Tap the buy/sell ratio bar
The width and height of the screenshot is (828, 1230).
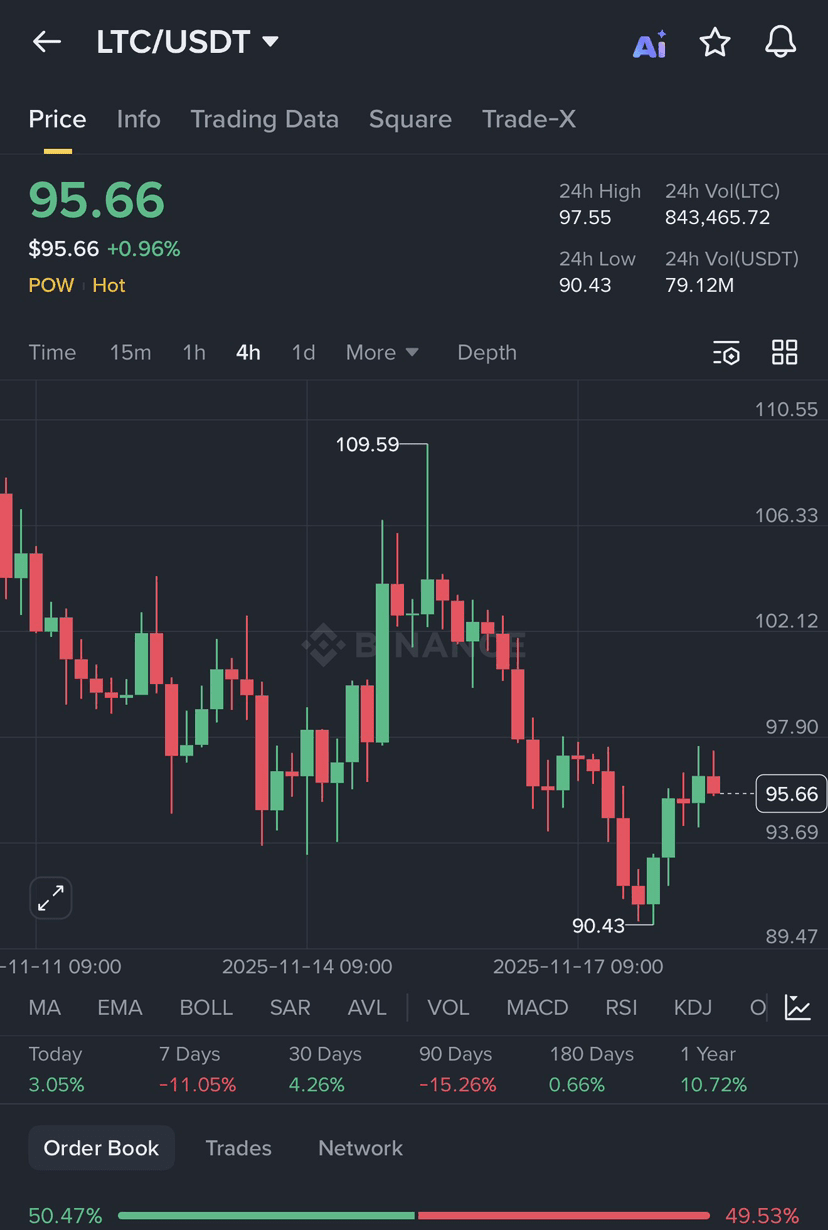tap(414, 1216)
